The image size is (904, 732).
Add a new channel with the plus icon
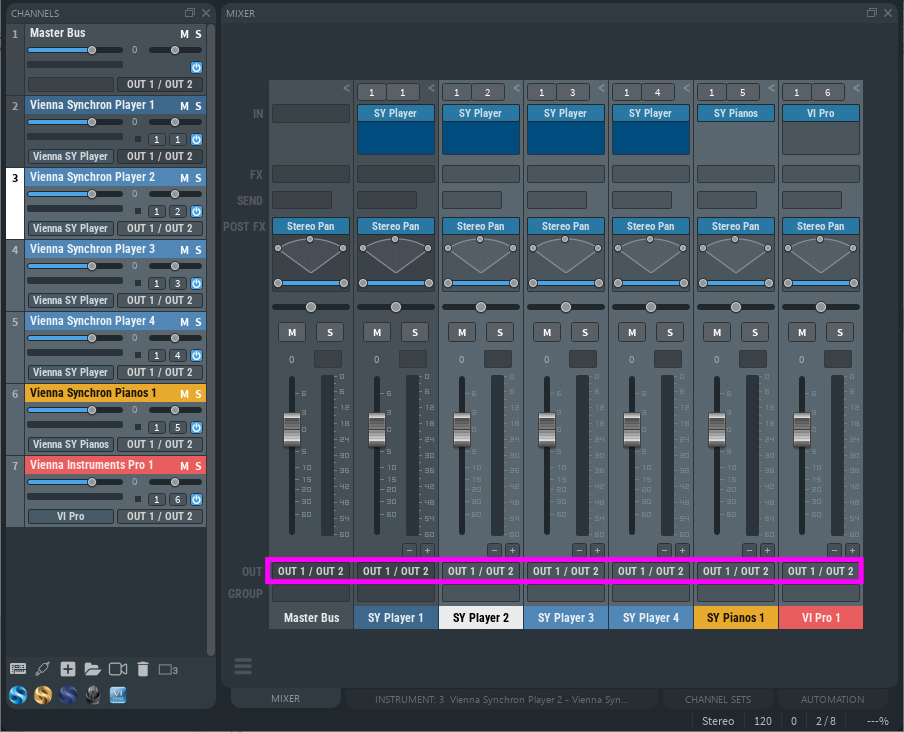coord(68,669)
